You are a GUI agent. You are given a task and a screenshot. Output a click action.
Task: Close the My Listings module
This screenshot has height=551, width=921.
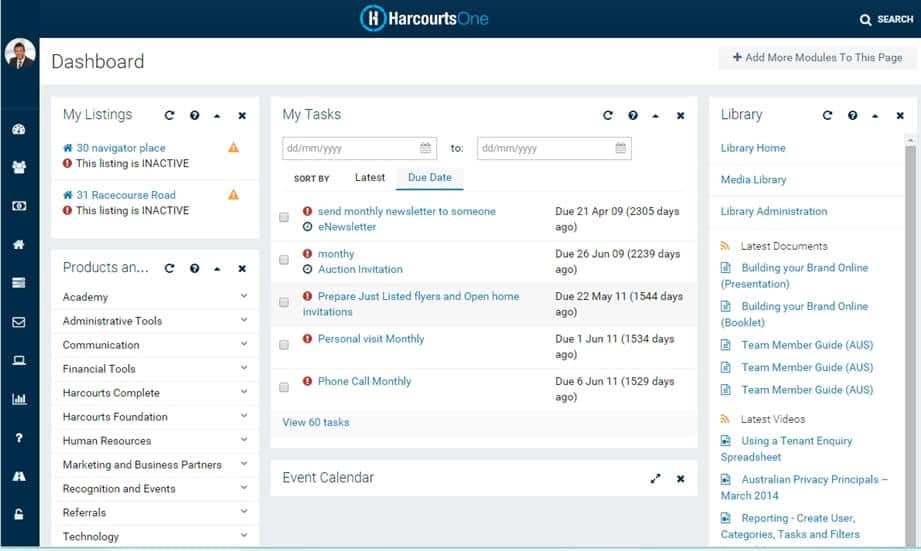click(x=242, y=116)
